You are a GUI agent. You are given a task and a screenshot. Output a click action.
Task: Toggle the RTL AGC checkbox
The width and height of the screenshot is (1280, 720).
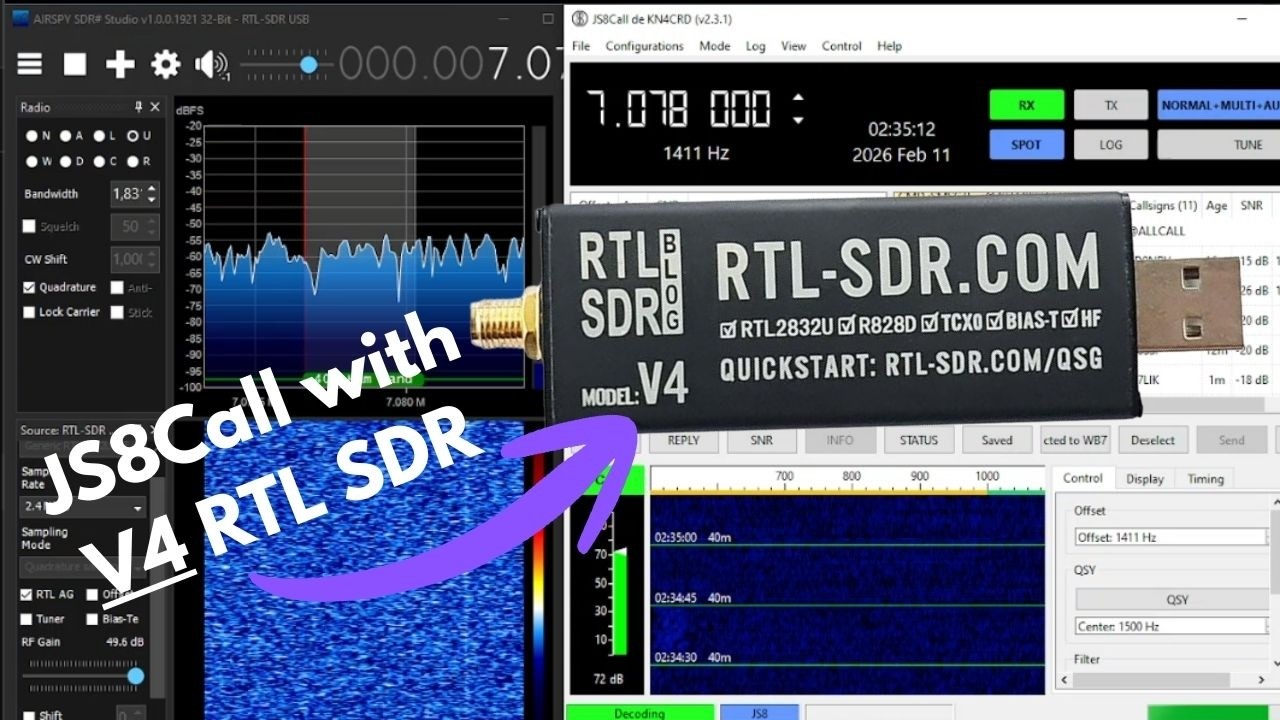(x=27, y=594)
